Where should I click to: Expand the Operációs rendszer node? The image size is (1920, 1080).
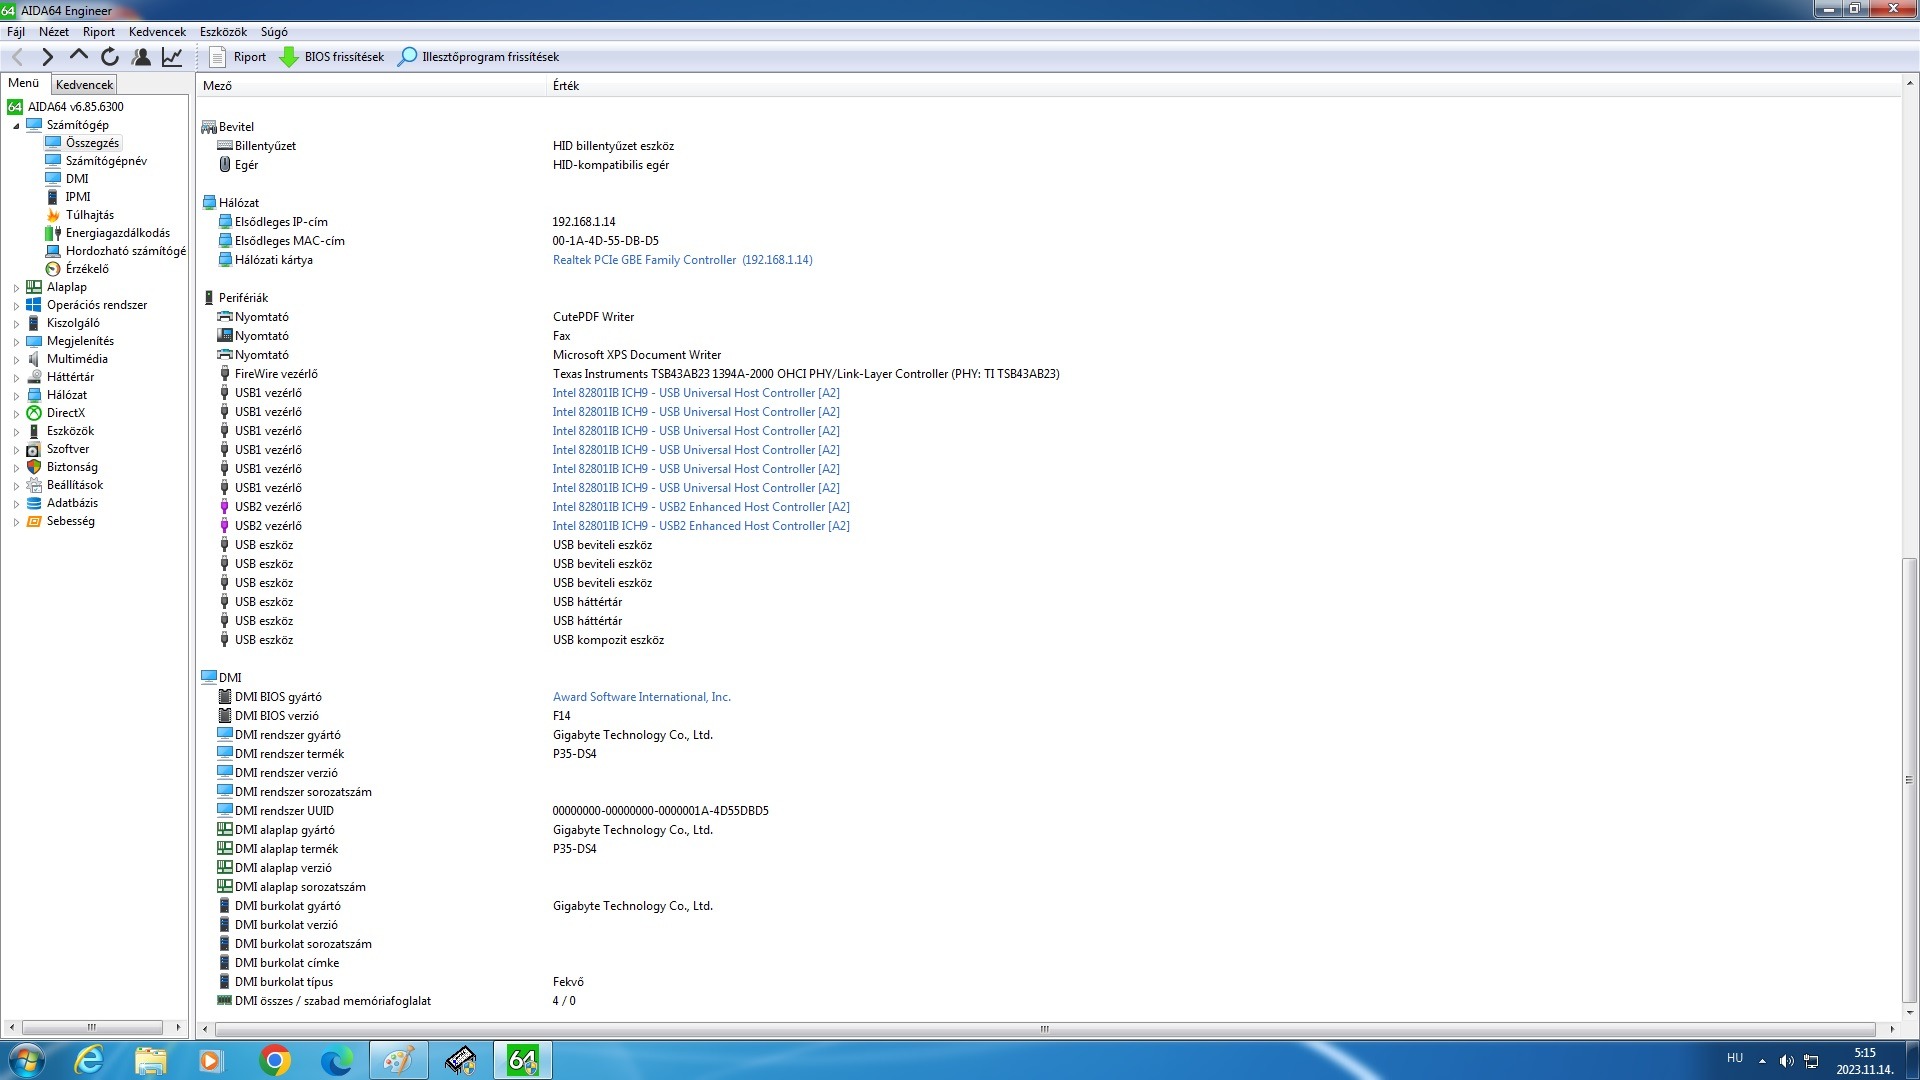click(16, 306)
